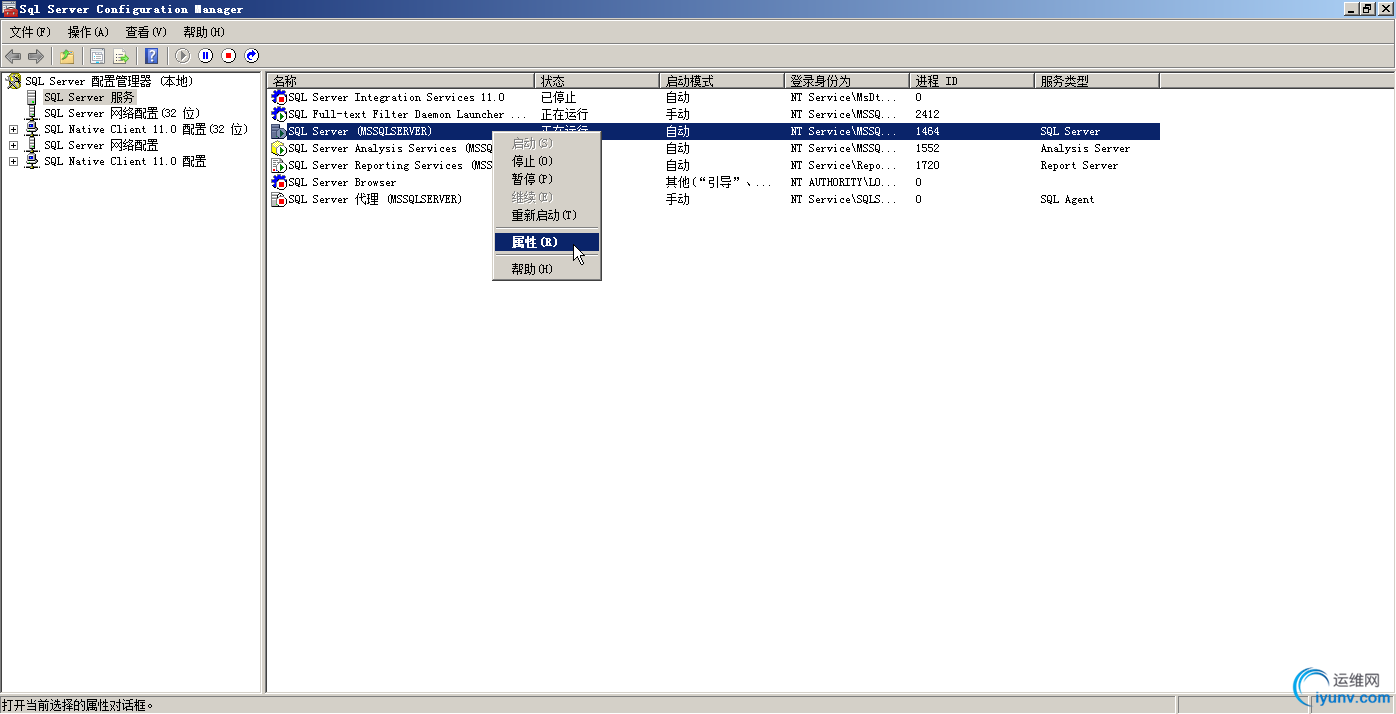Click 手动 start mode of SQL Server 代理
Screen dimensions: 1396x714
point(677,199)
